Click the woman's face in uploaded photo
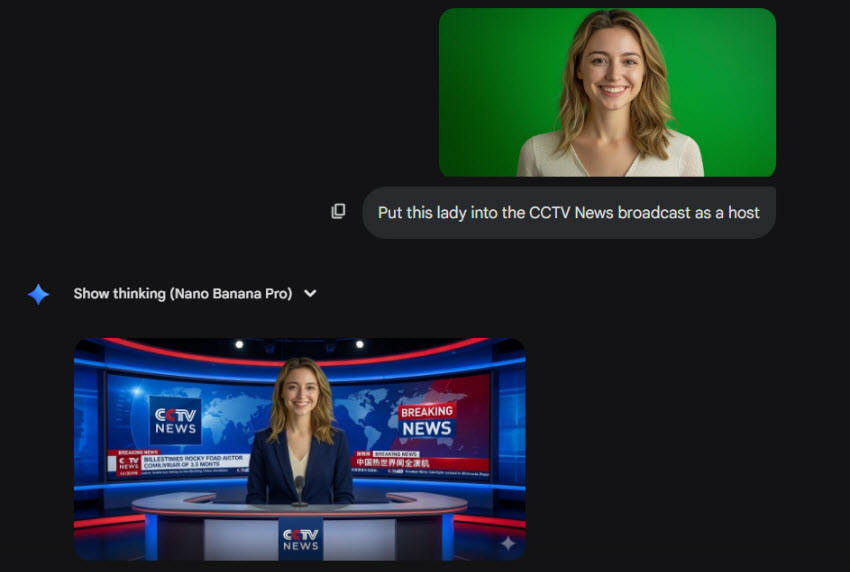 pyautogui.click(x=609, y=68)
